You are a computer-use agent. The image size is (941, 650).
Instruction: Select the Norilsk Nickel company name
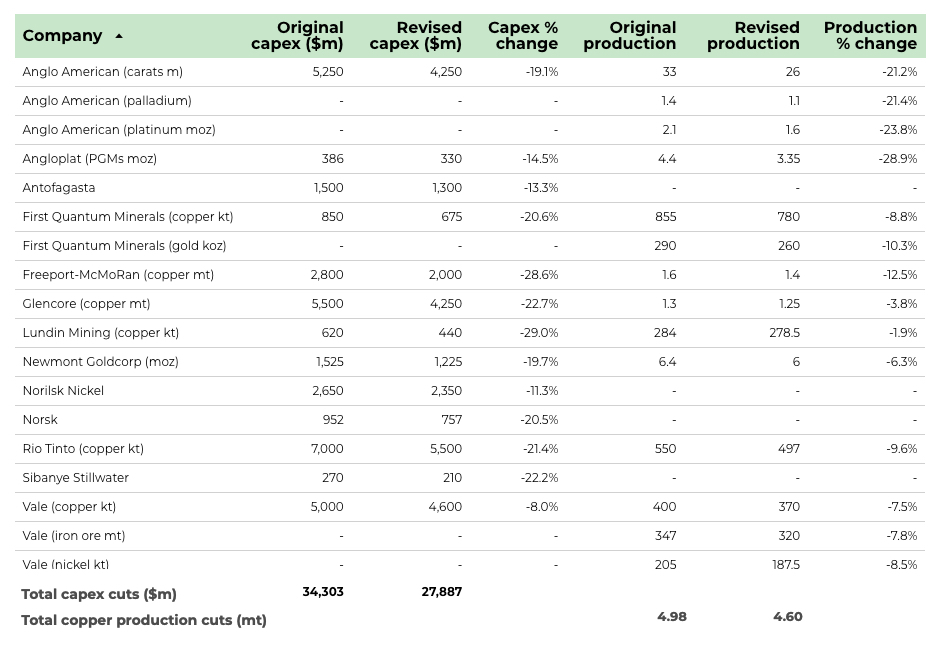coord(63,391)
